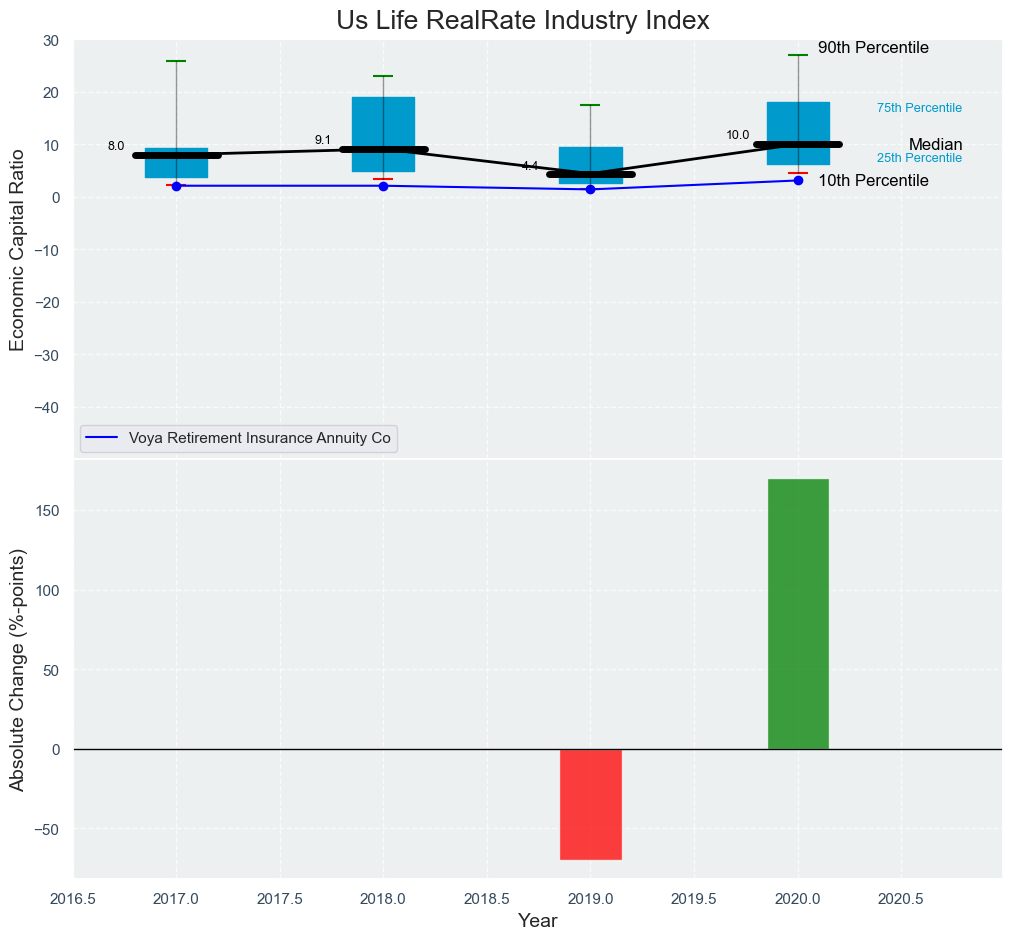1012x940 pixels.
Task: Click the green whisker cap above the 2018 box
Action: [383, 76]
